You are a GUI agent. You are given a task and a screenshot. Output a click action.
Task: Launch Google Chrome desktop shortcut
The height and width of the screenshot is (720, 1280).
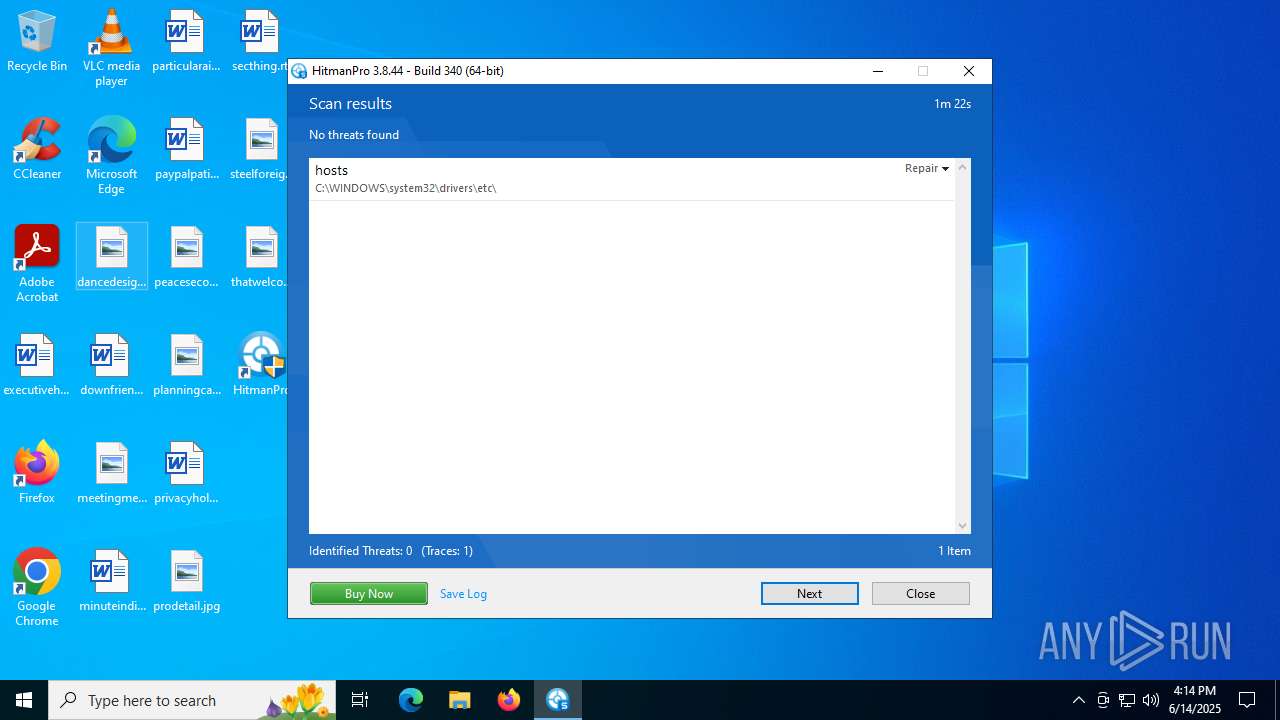[37, 588]
